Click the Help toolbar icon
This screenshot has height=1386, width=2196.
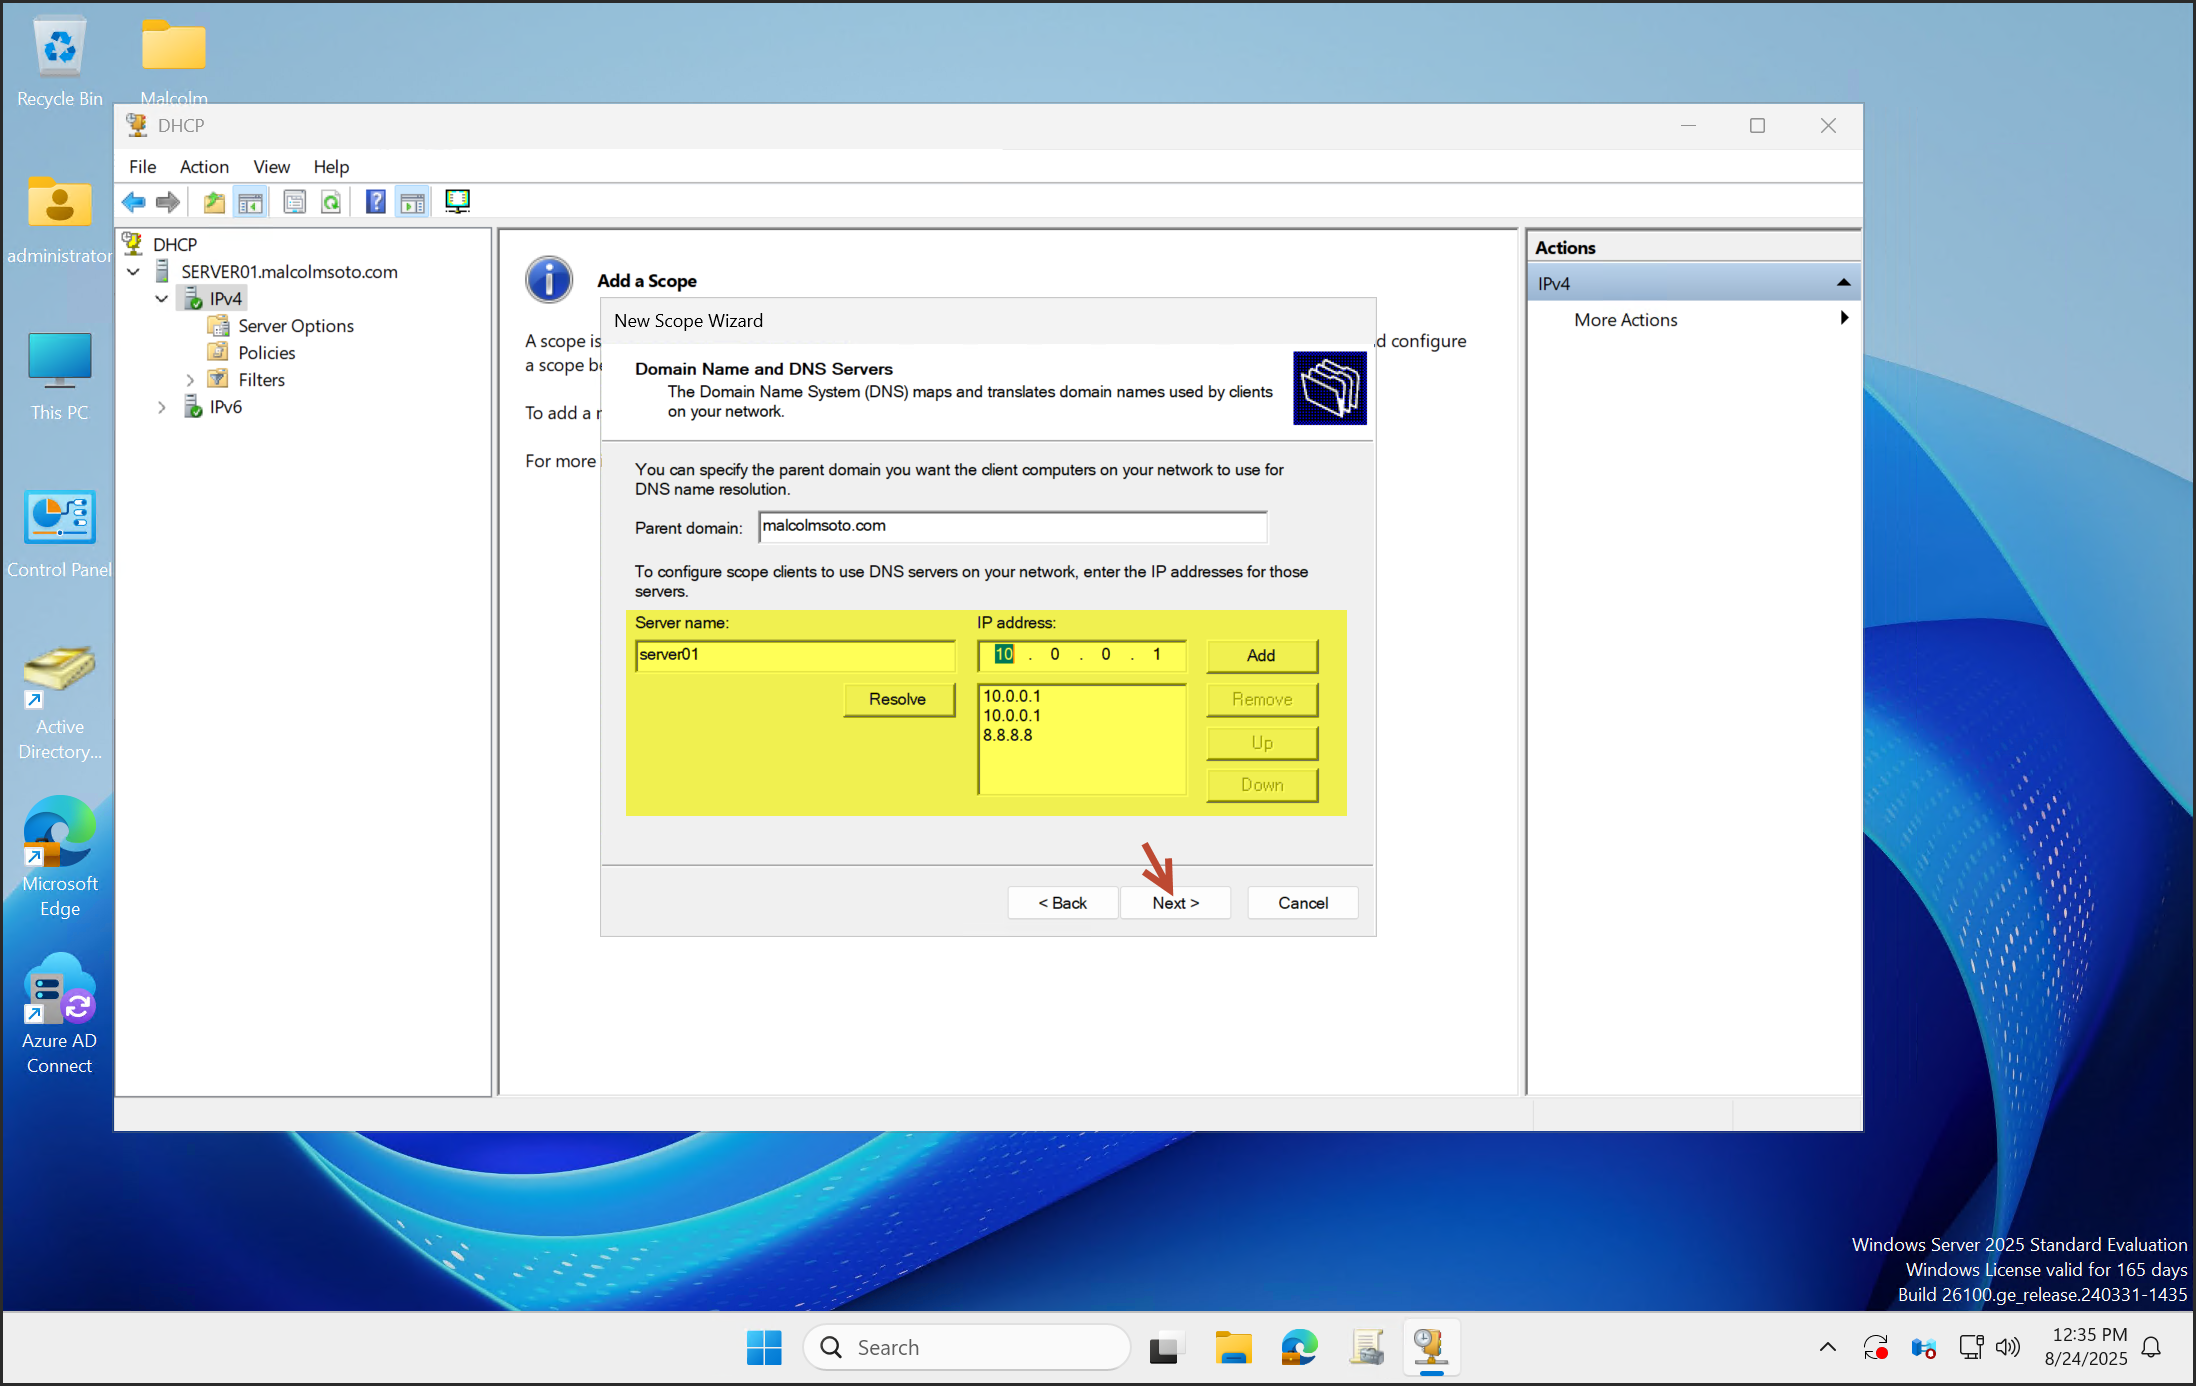pyautogui.click(x=375, y=201)
